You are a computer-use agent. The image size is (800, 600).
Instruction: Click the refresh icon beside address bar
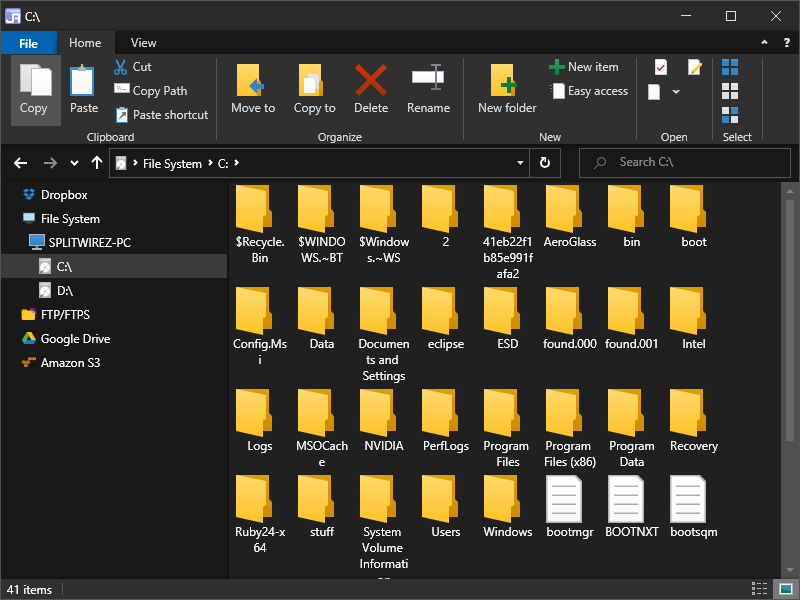545,163
